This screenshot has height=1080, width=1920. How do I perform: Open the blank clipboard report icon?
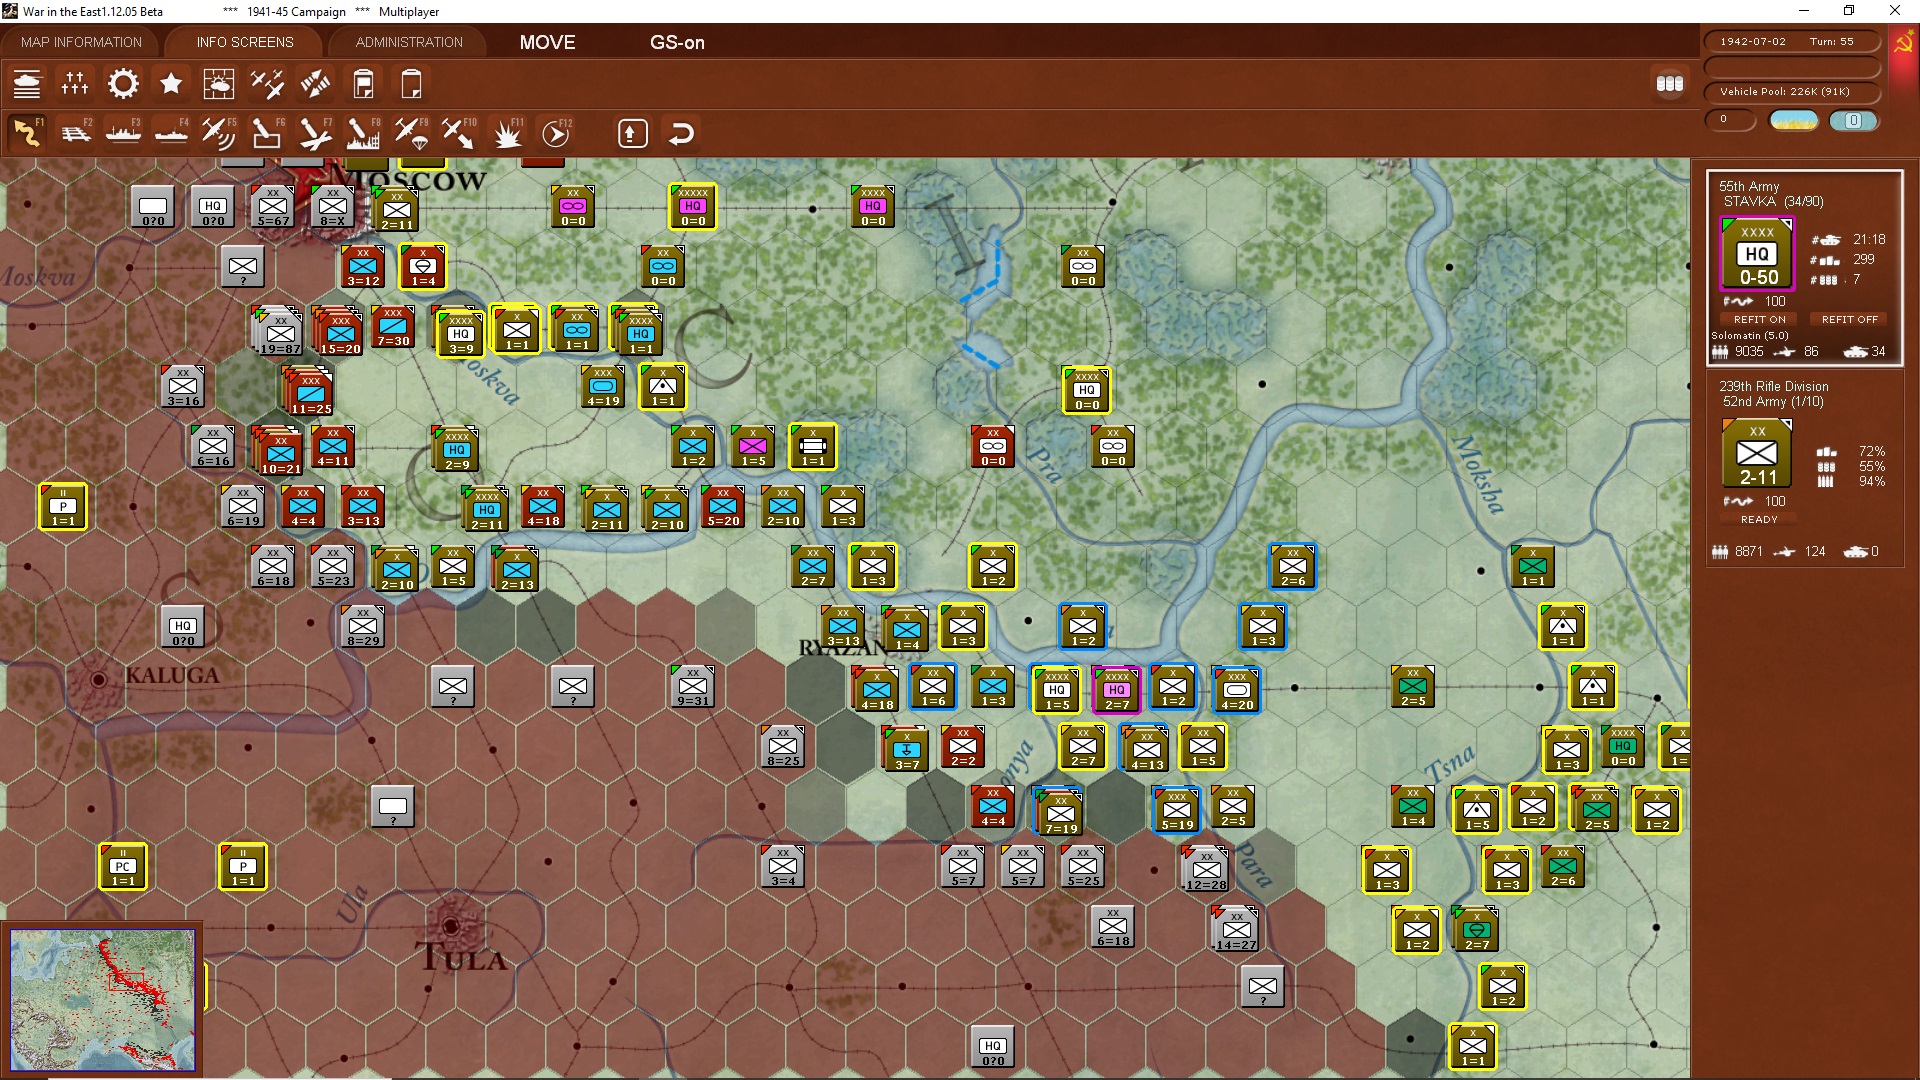(411, 84)
